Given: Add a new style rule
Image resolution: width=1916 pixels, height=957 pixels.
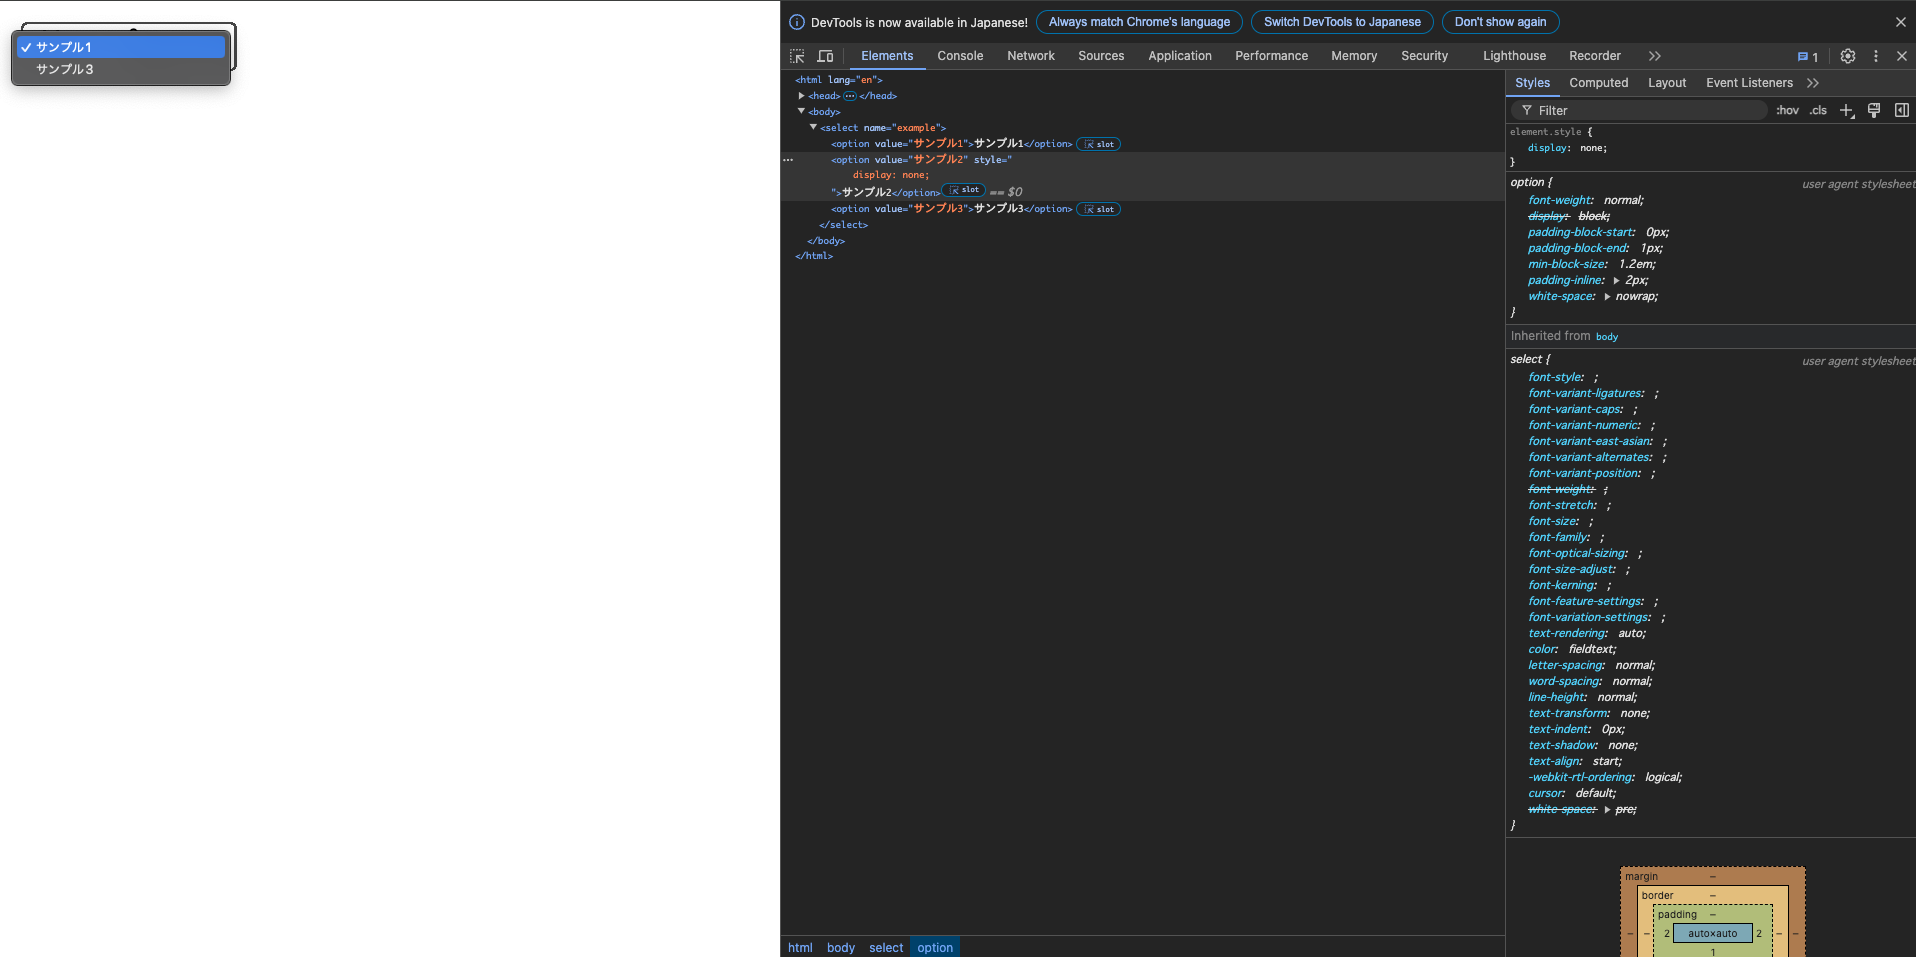Looking at the screenshot, I should (x=1847, y=111).
